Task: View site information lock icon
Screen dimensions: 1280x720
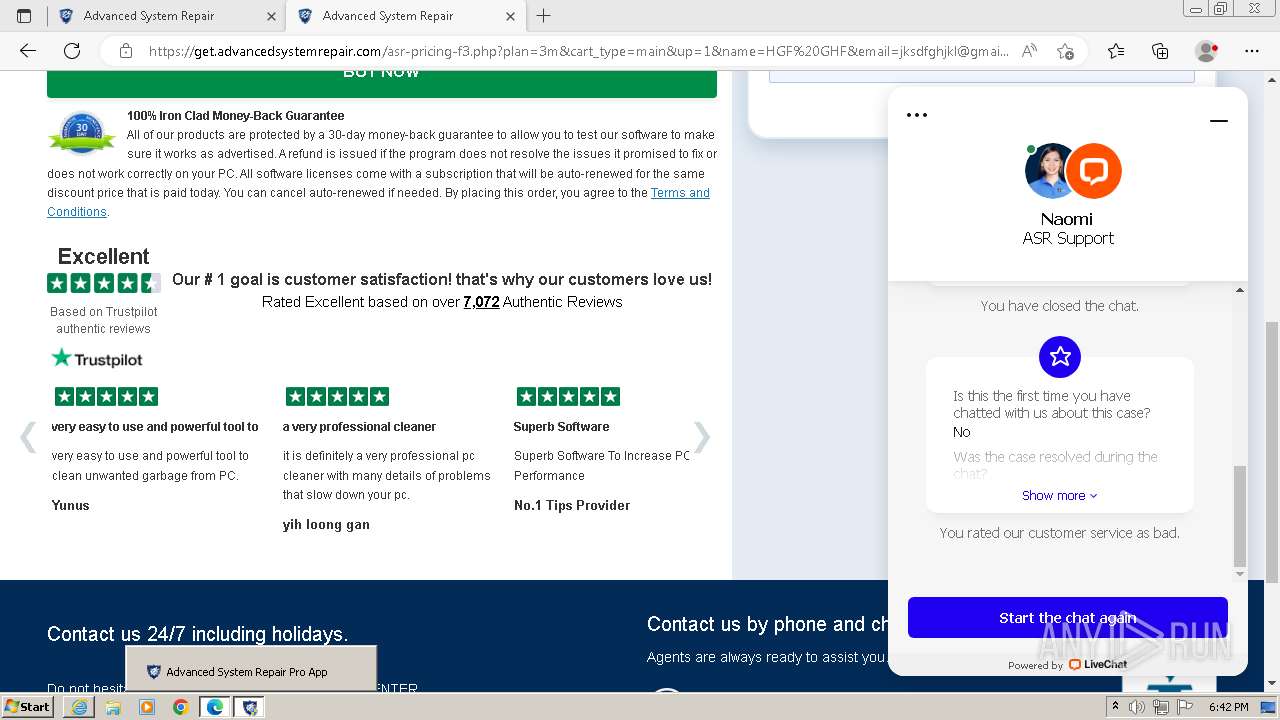Action: pyautogui.click(x=125, y=51)
